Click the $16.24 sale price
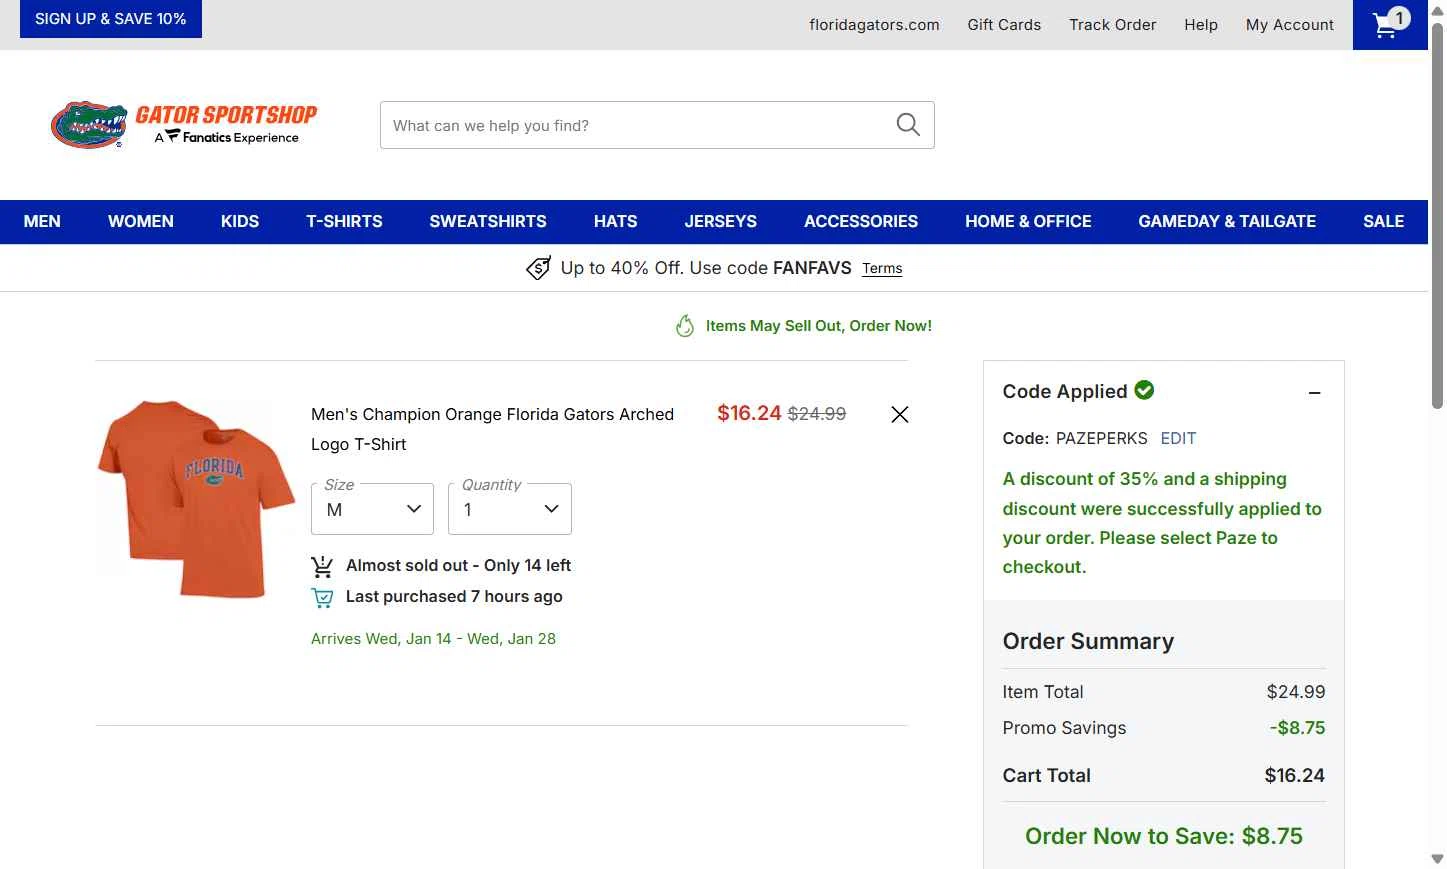1447x869 pixels. pyautogui.click(x=749, y=413)
